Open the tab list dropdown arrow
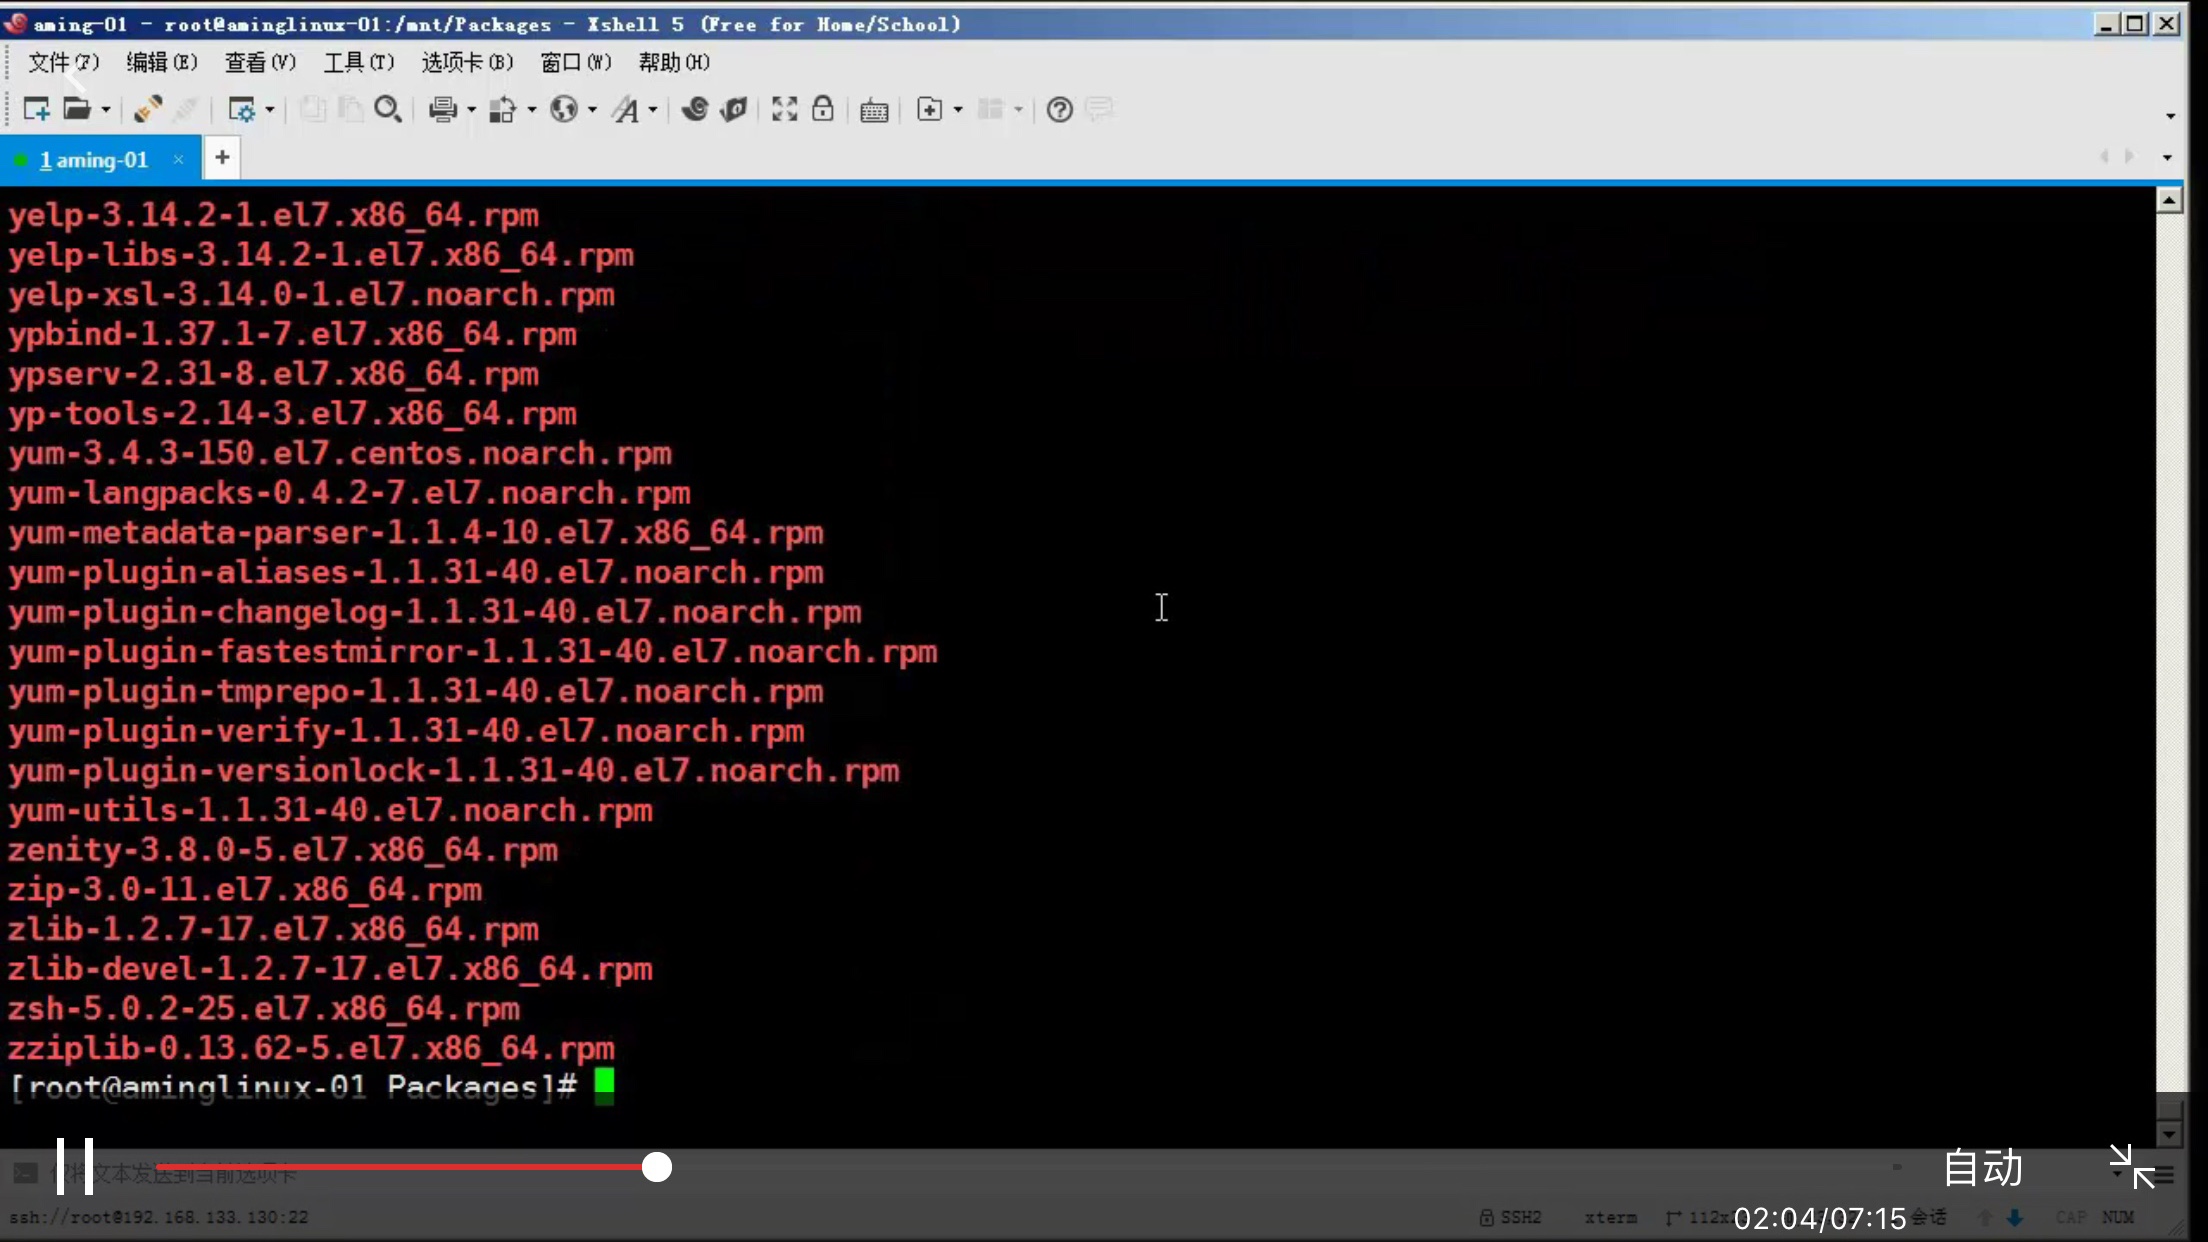Screen dimensions: 2208x1242 tap(2167, 158)
